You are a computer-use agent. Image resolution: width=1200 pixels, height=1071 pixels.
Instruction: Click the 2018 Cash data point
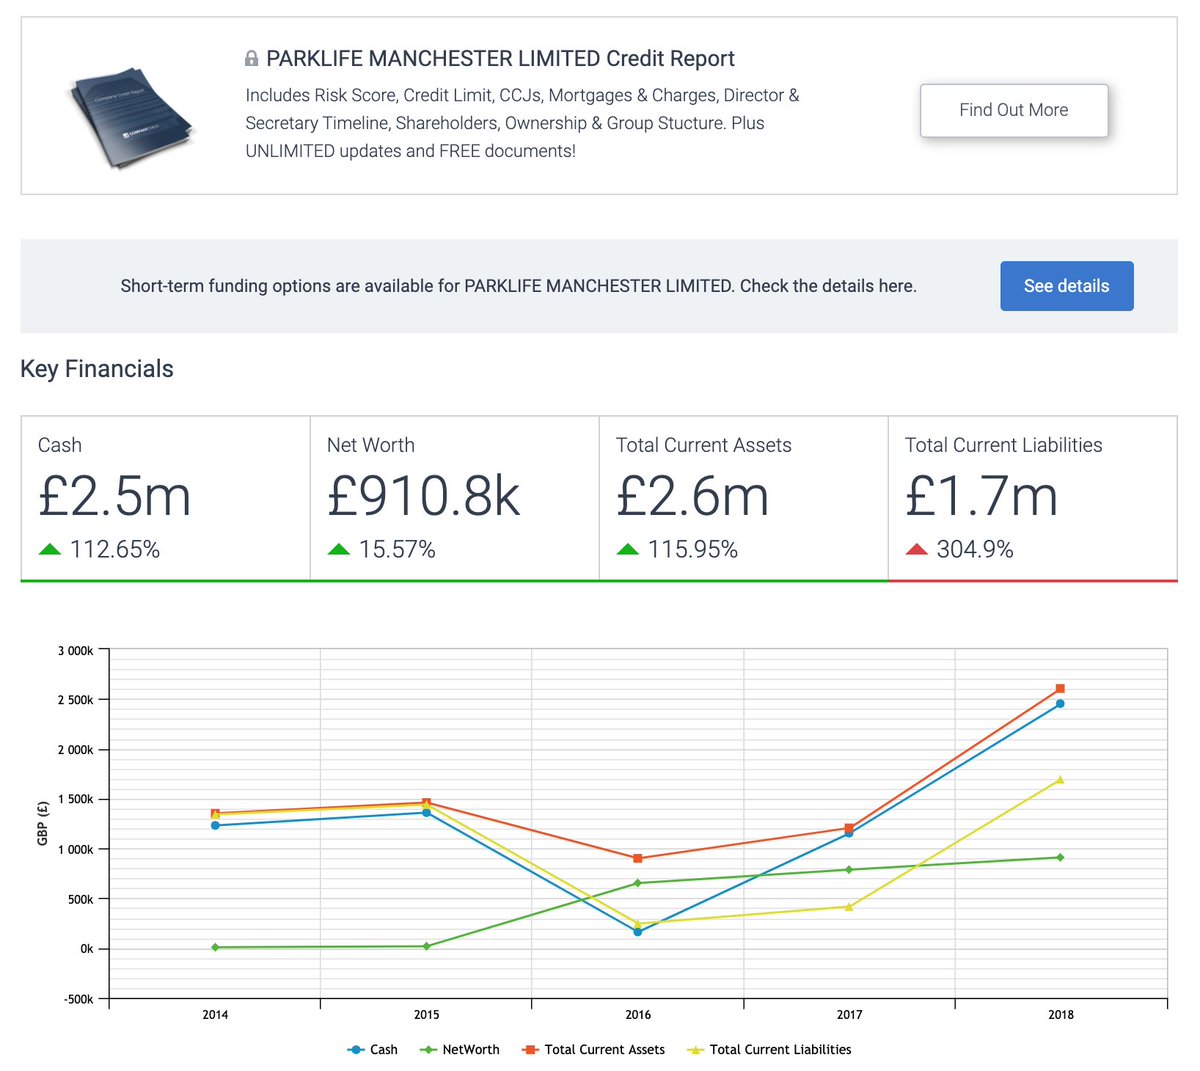click(x=1060, y=704)
